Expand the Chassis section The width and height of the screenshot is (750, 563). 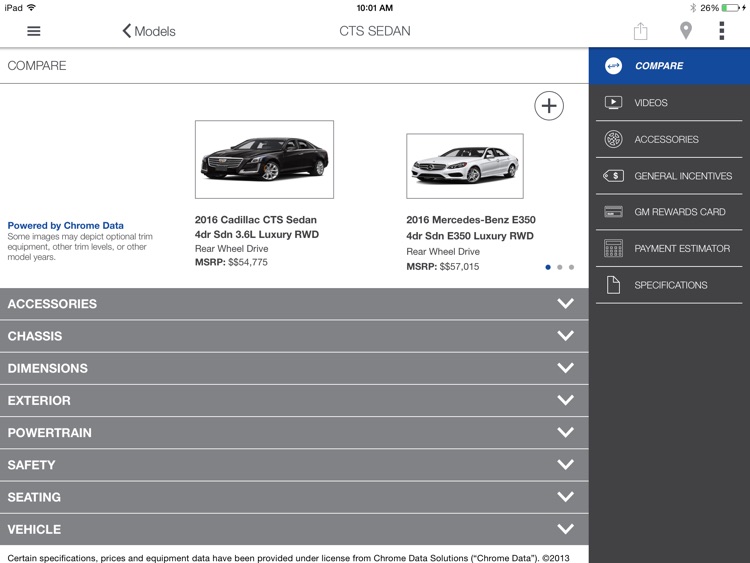[x=294, y=336]
